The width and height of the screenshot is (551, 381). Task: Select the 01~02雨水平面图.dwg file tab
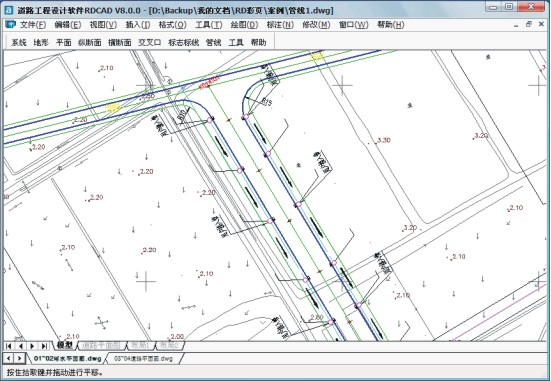67,359
